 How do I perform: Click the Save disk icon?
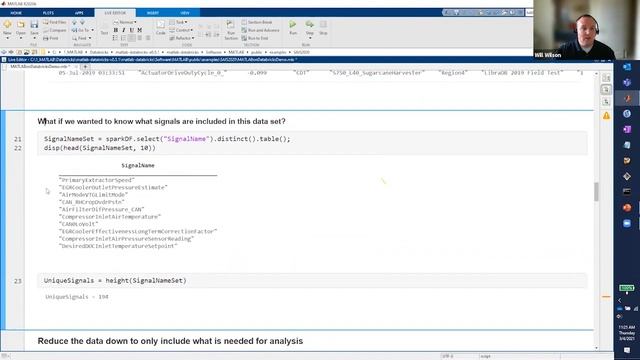34,25
